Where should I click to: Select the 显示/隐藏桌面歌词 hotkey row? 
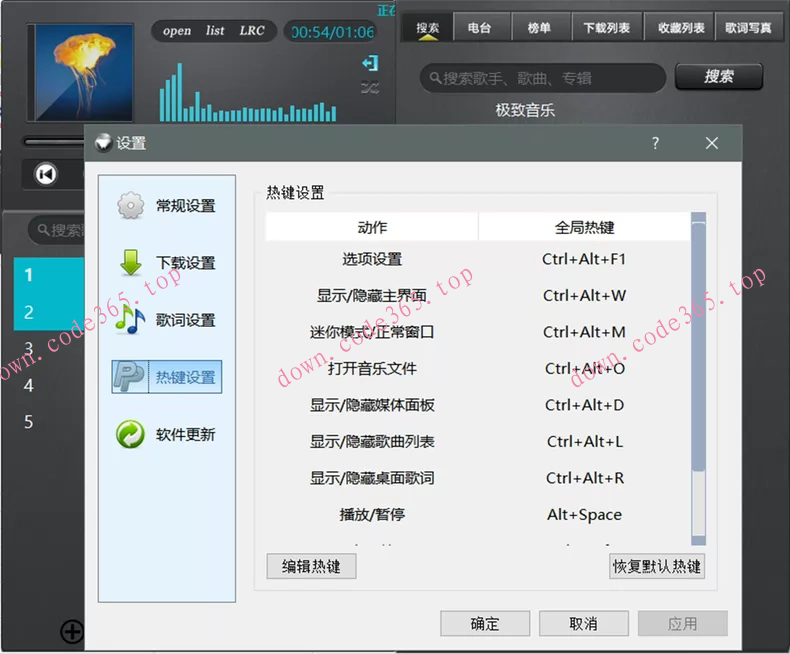[x=478, y=478]
